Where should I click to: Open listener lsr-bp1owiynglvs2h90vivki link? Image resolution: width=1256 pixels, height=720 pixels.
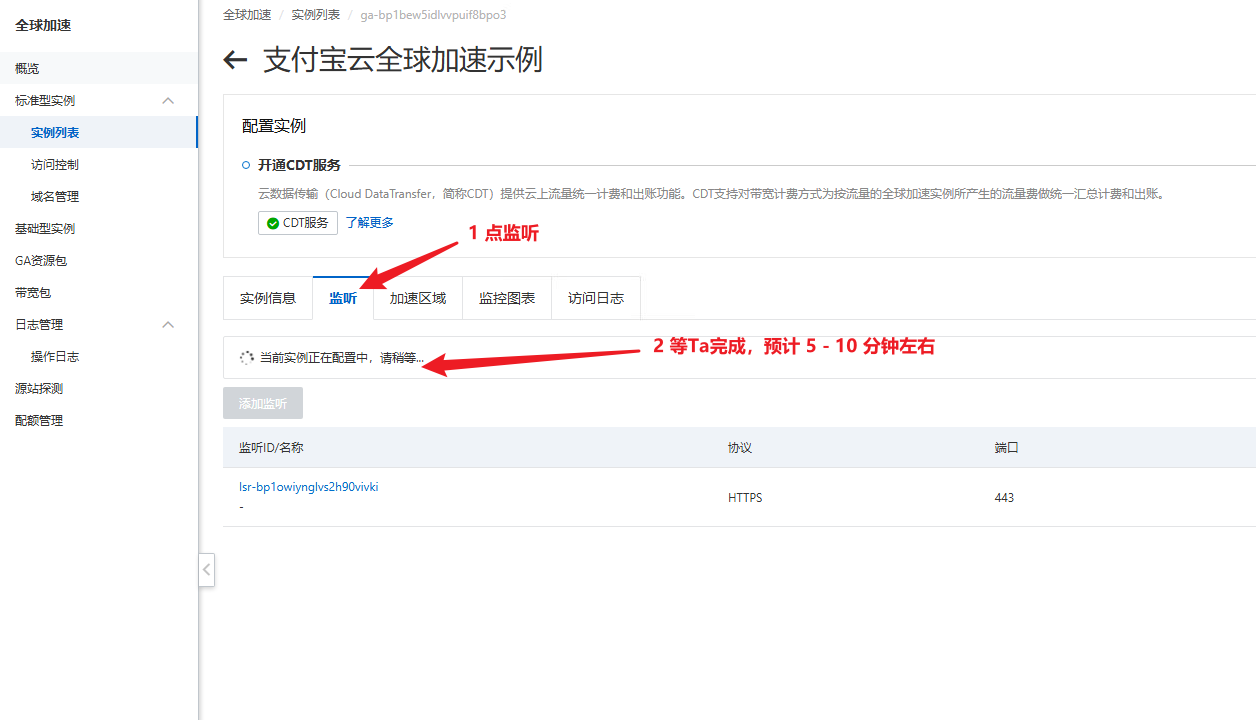pyautogui.click(x=308, y=487)
